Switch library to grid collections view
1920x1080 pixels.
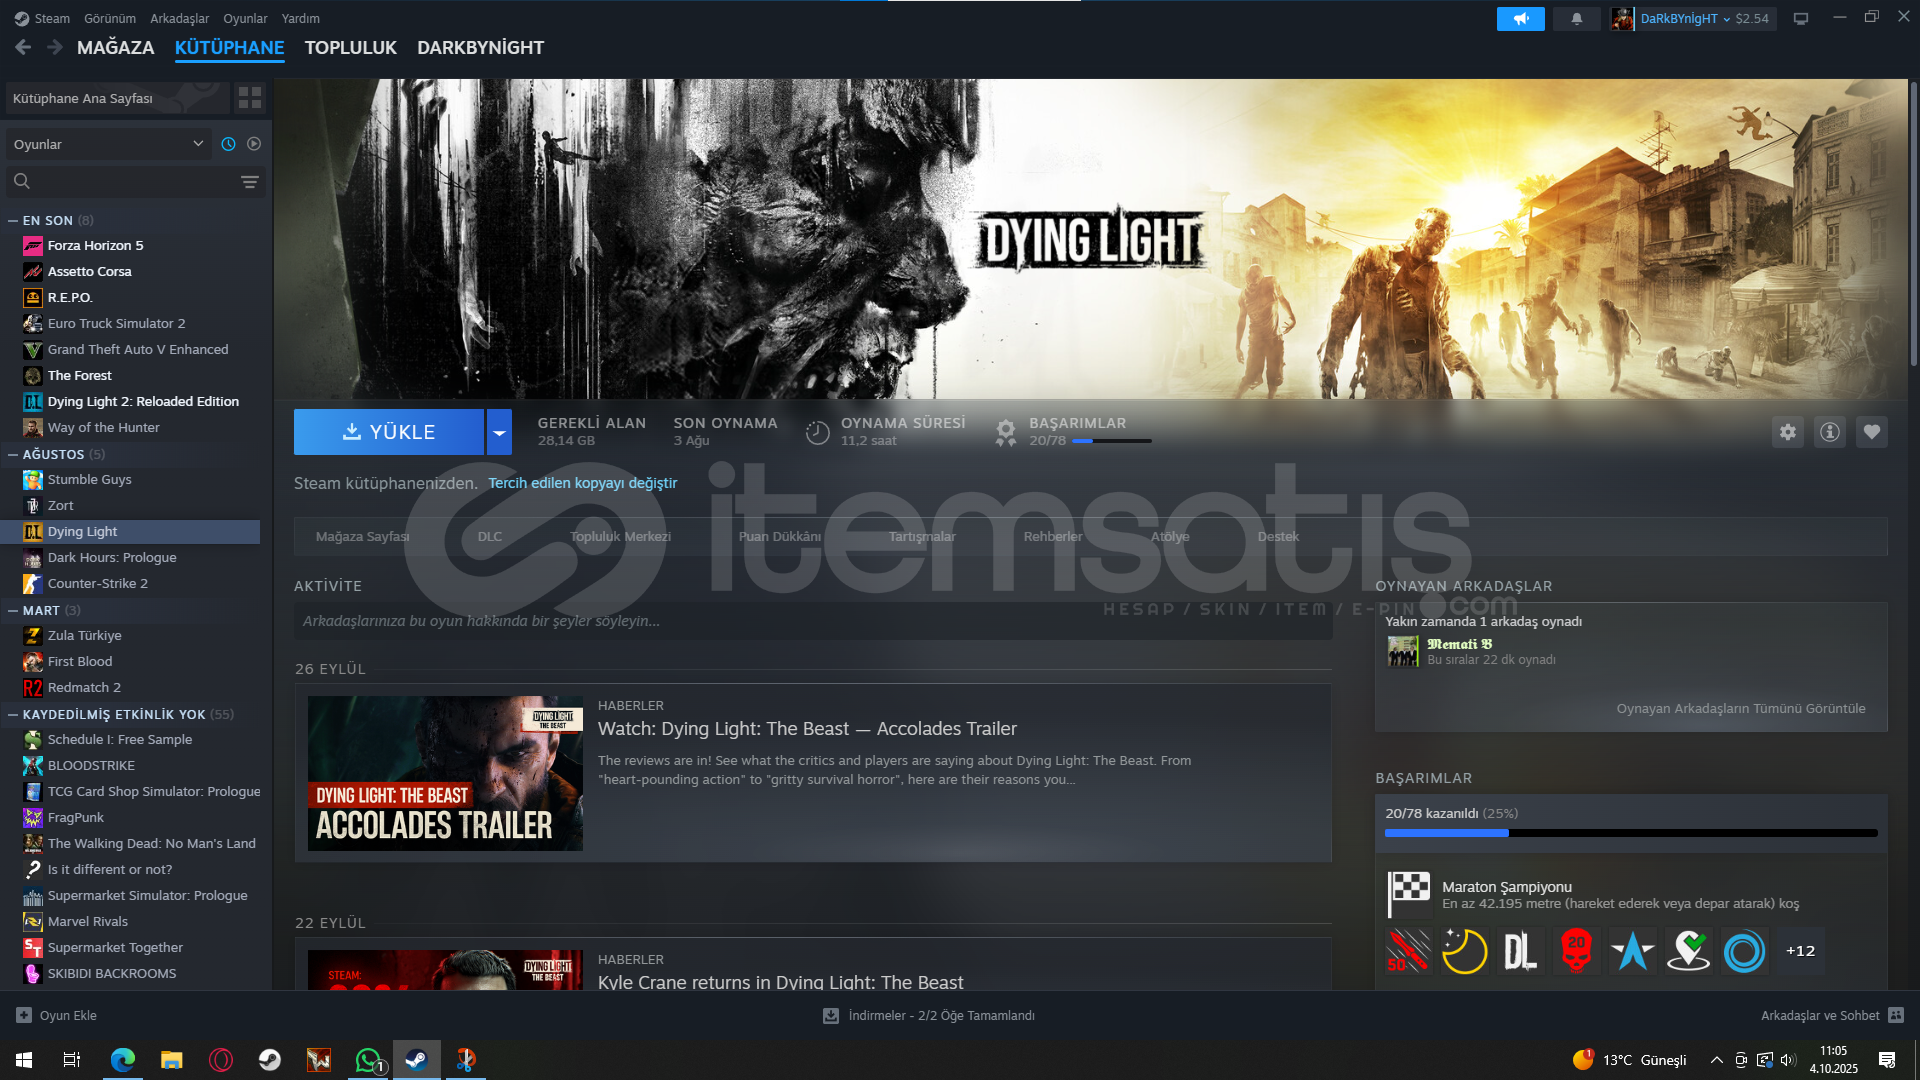tap(249, 98)
